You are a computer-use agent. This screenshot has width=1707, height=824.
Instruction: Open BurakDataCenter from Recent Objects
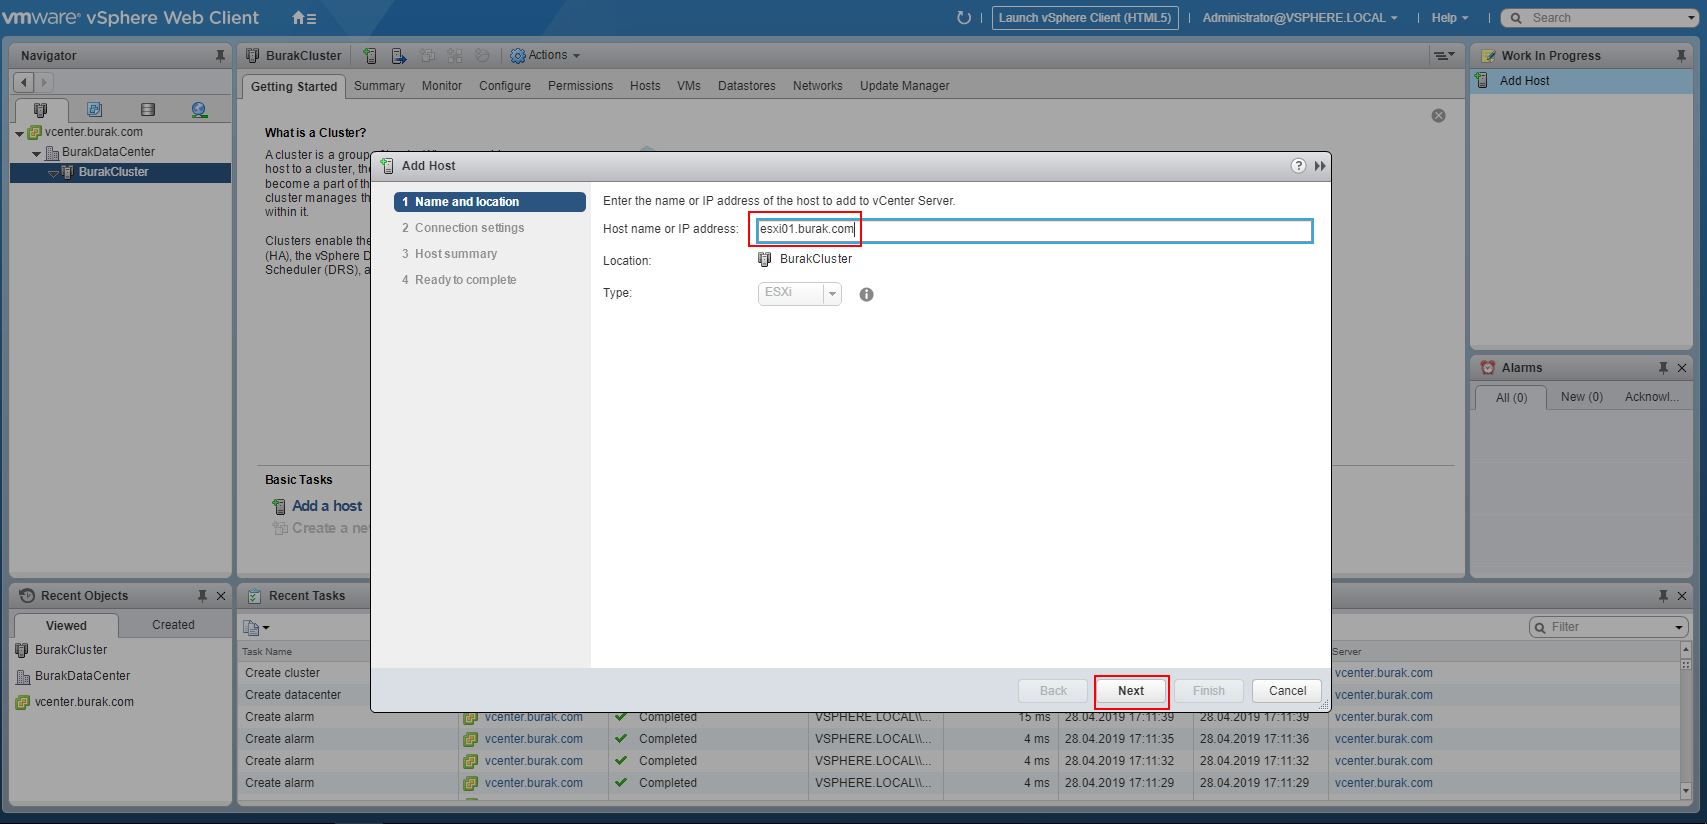(x=82, y=676)
